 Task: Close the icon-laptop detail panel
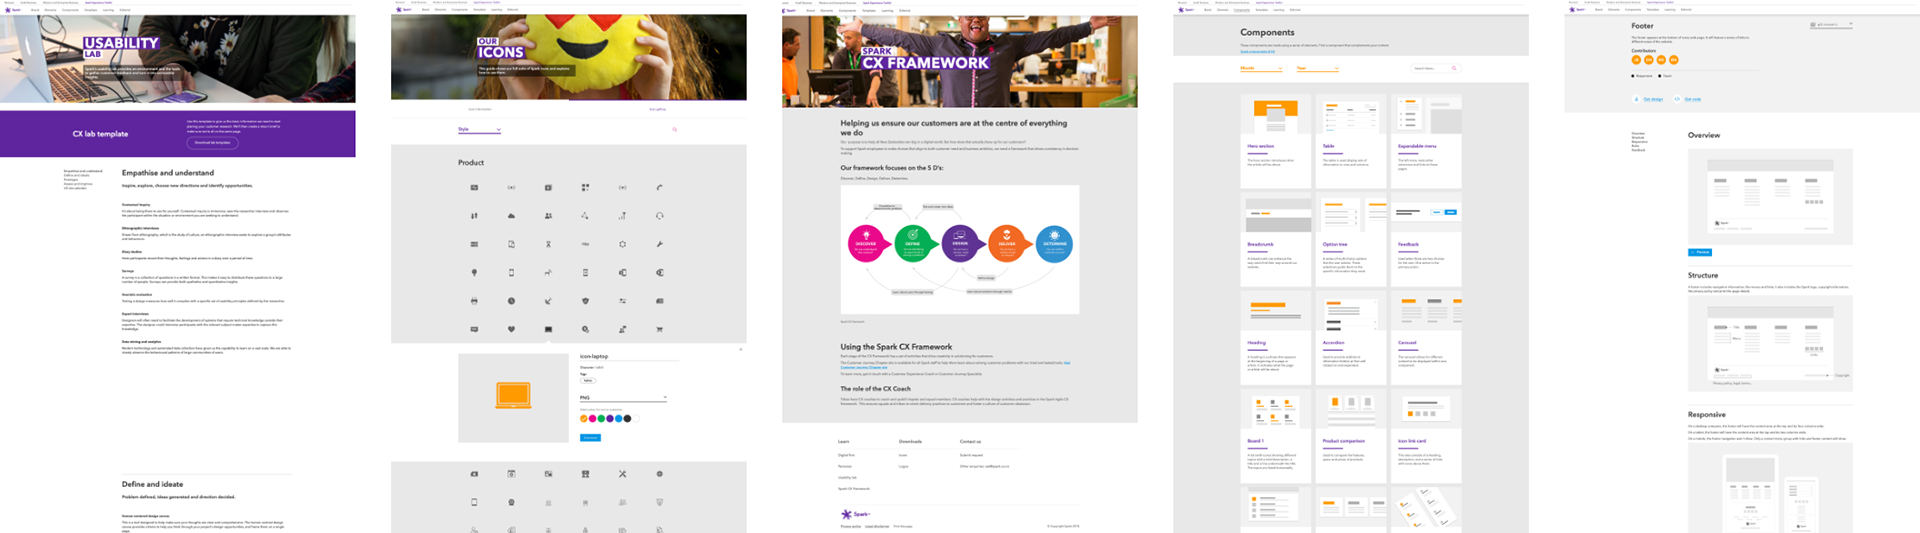(741, 349)
